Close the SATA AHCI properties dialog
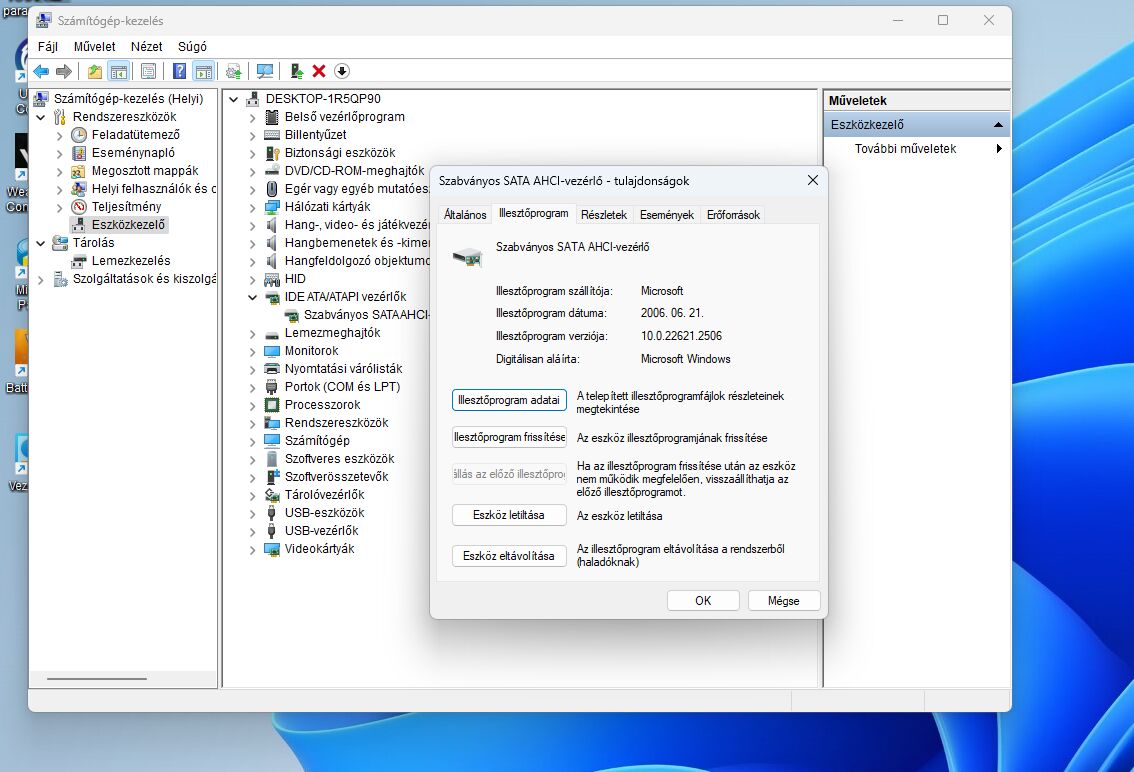This screenshot has height=772, width=1134. (813, 180)
